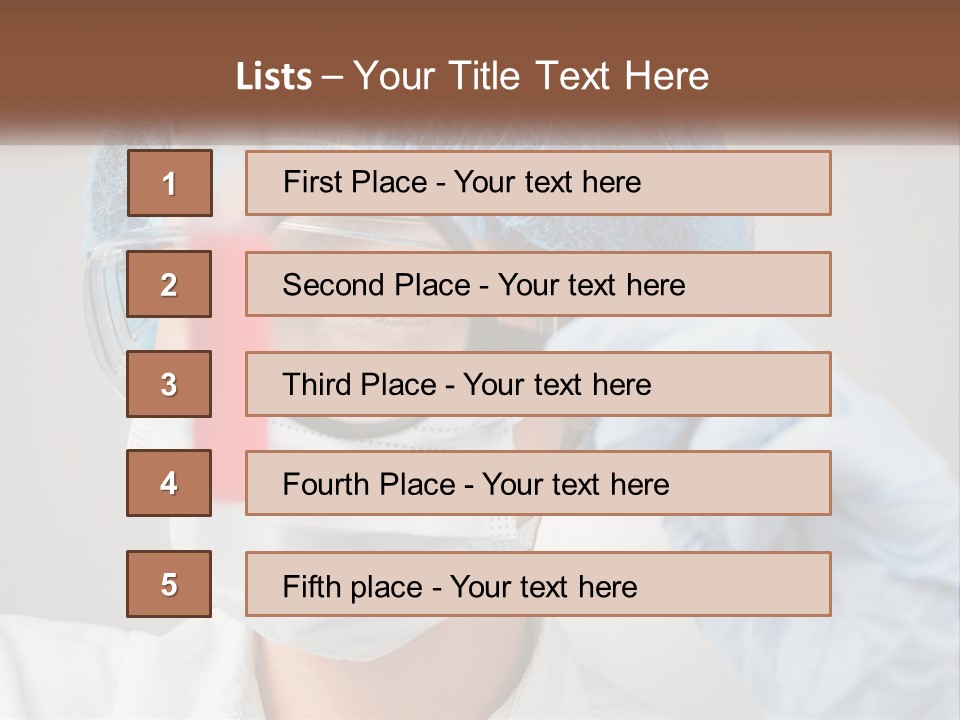Viewport: 960px width, 720px height.
Task: Select 'Your Title Text Here' in the heading
Action: (531, 77)
